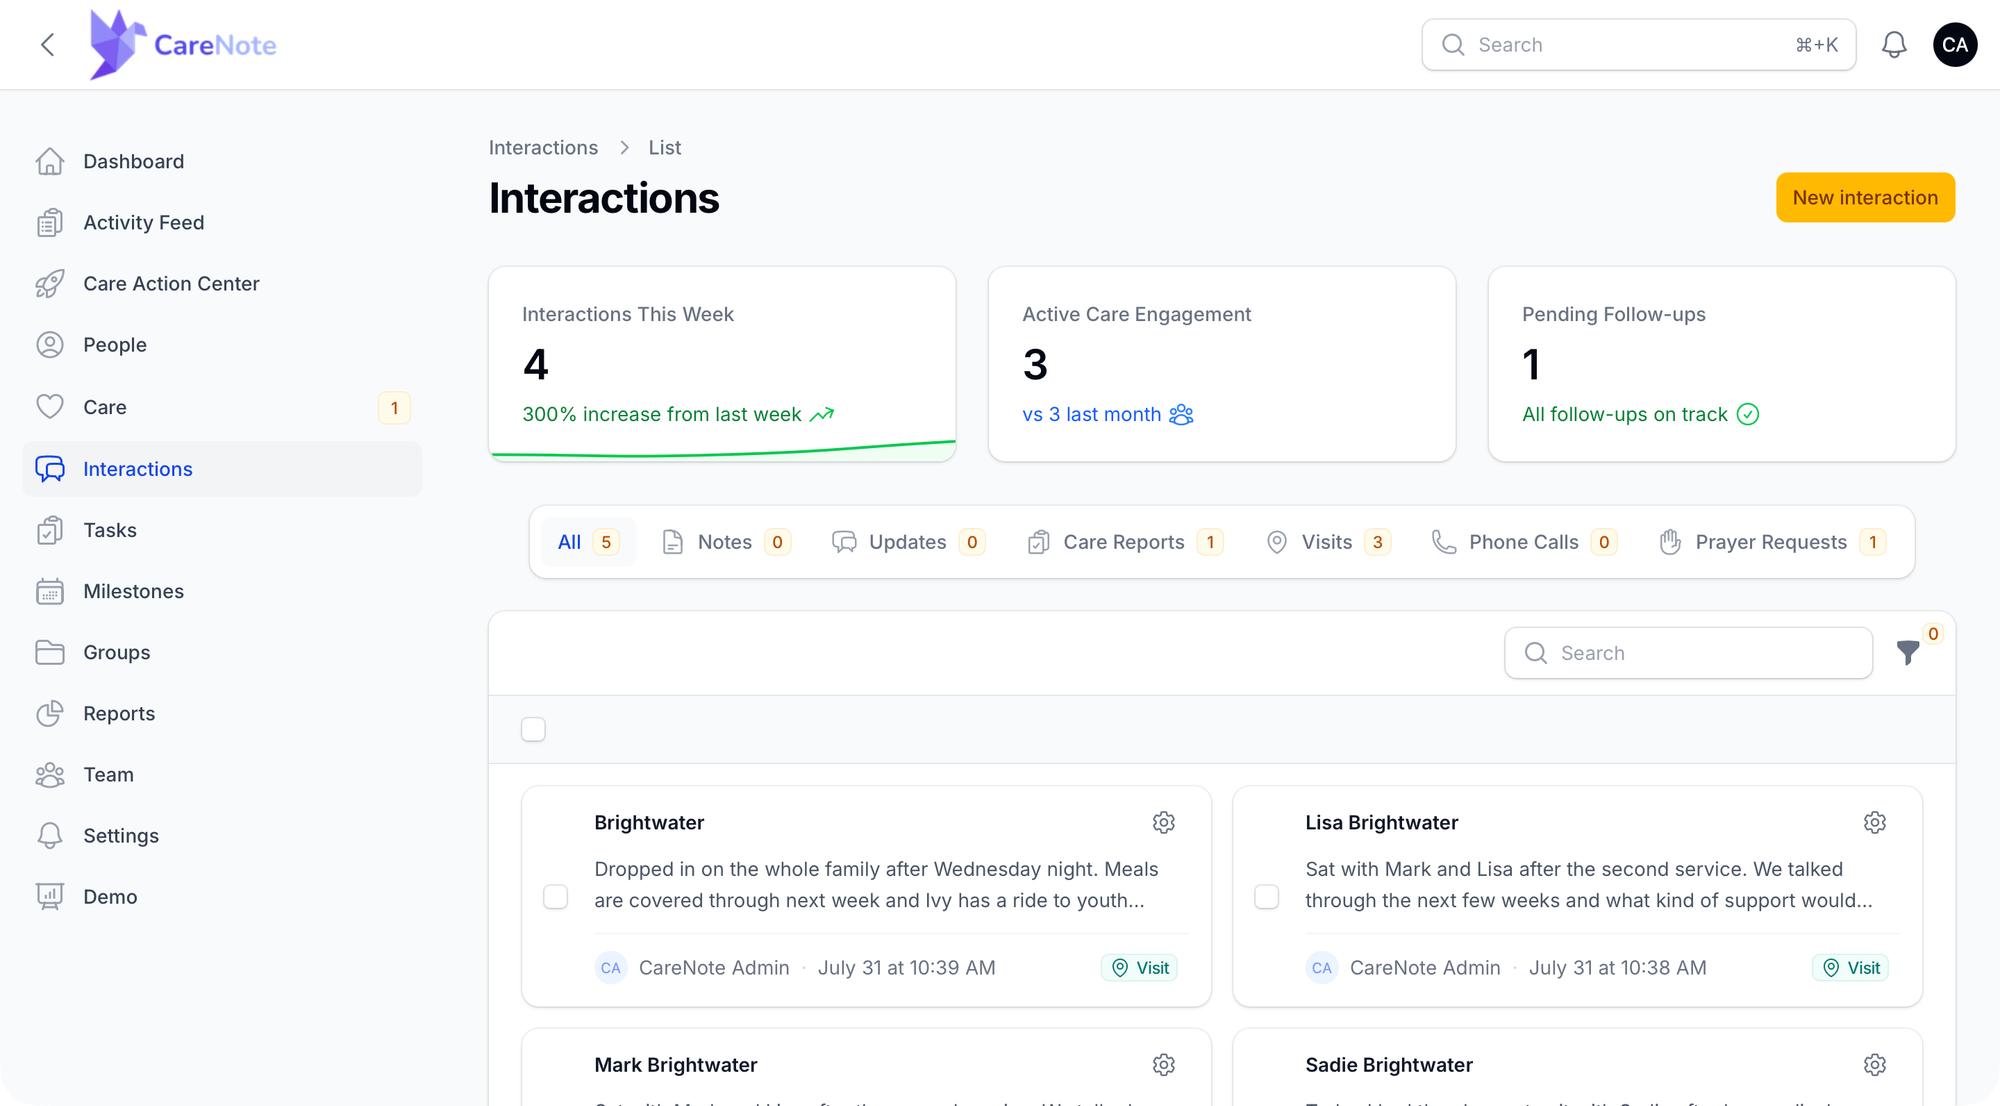2000x1106 pixels.
Task: Switch to the Updates tab
Action: 909,542
